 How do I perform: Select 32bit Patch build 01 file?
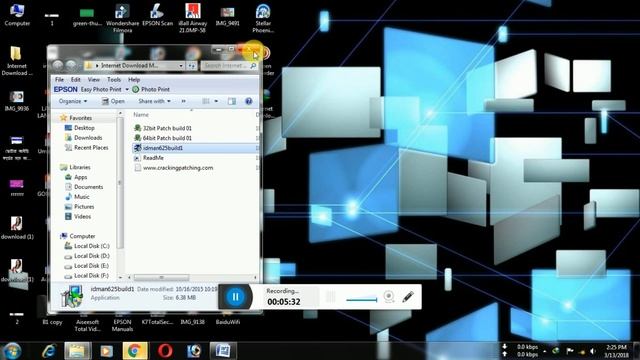pyautogui.click(x=163, y=128)
